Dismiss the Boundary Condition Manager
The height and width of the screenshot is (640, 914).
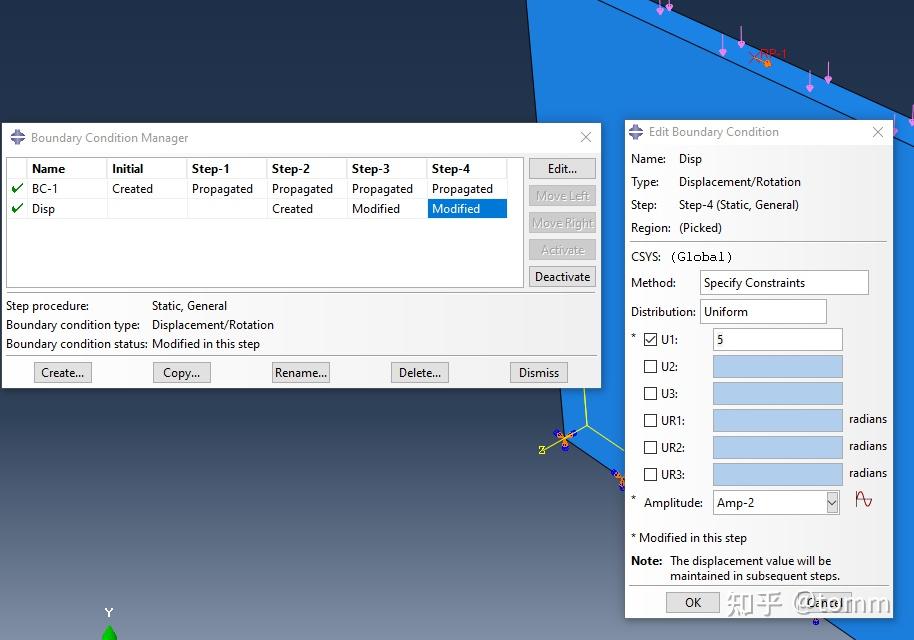pyautogui.click(x=538, y=372)
